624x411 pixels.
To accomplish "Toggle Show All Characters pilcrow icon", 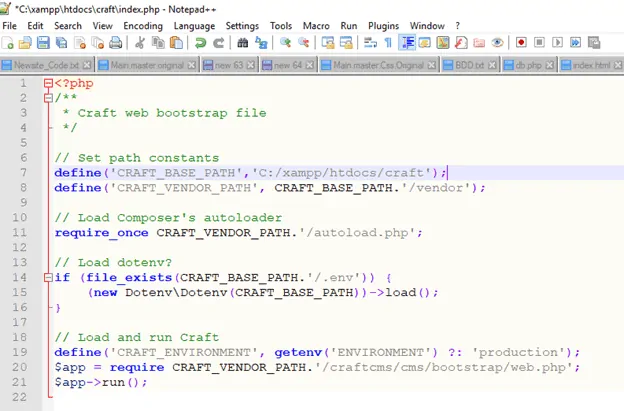I will tap(388, 43).
